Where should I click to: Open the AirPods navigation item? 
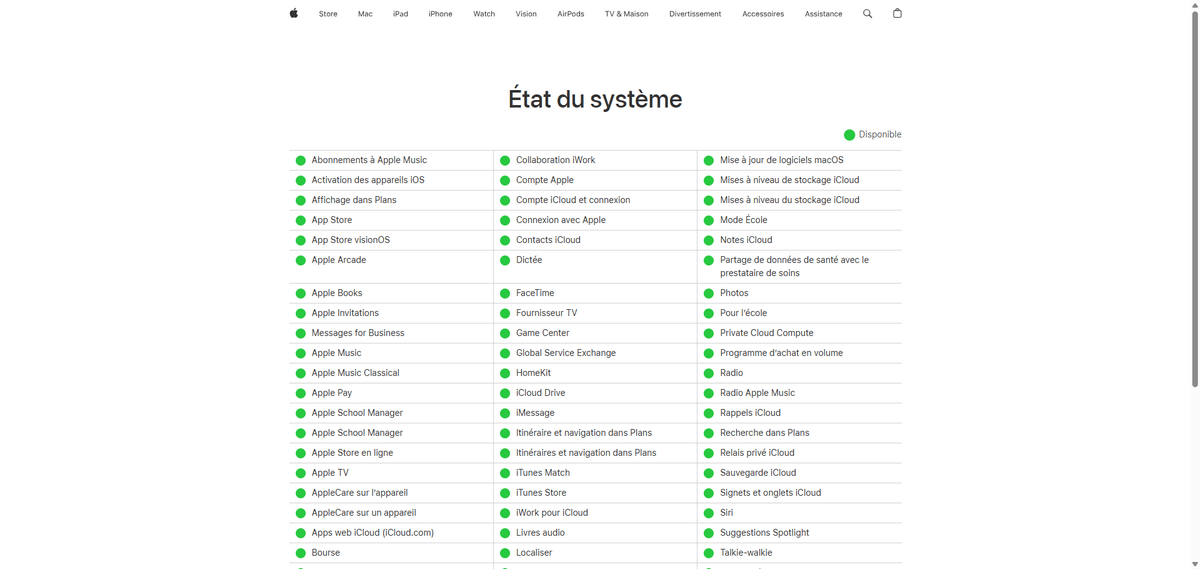tap(571, 14)
